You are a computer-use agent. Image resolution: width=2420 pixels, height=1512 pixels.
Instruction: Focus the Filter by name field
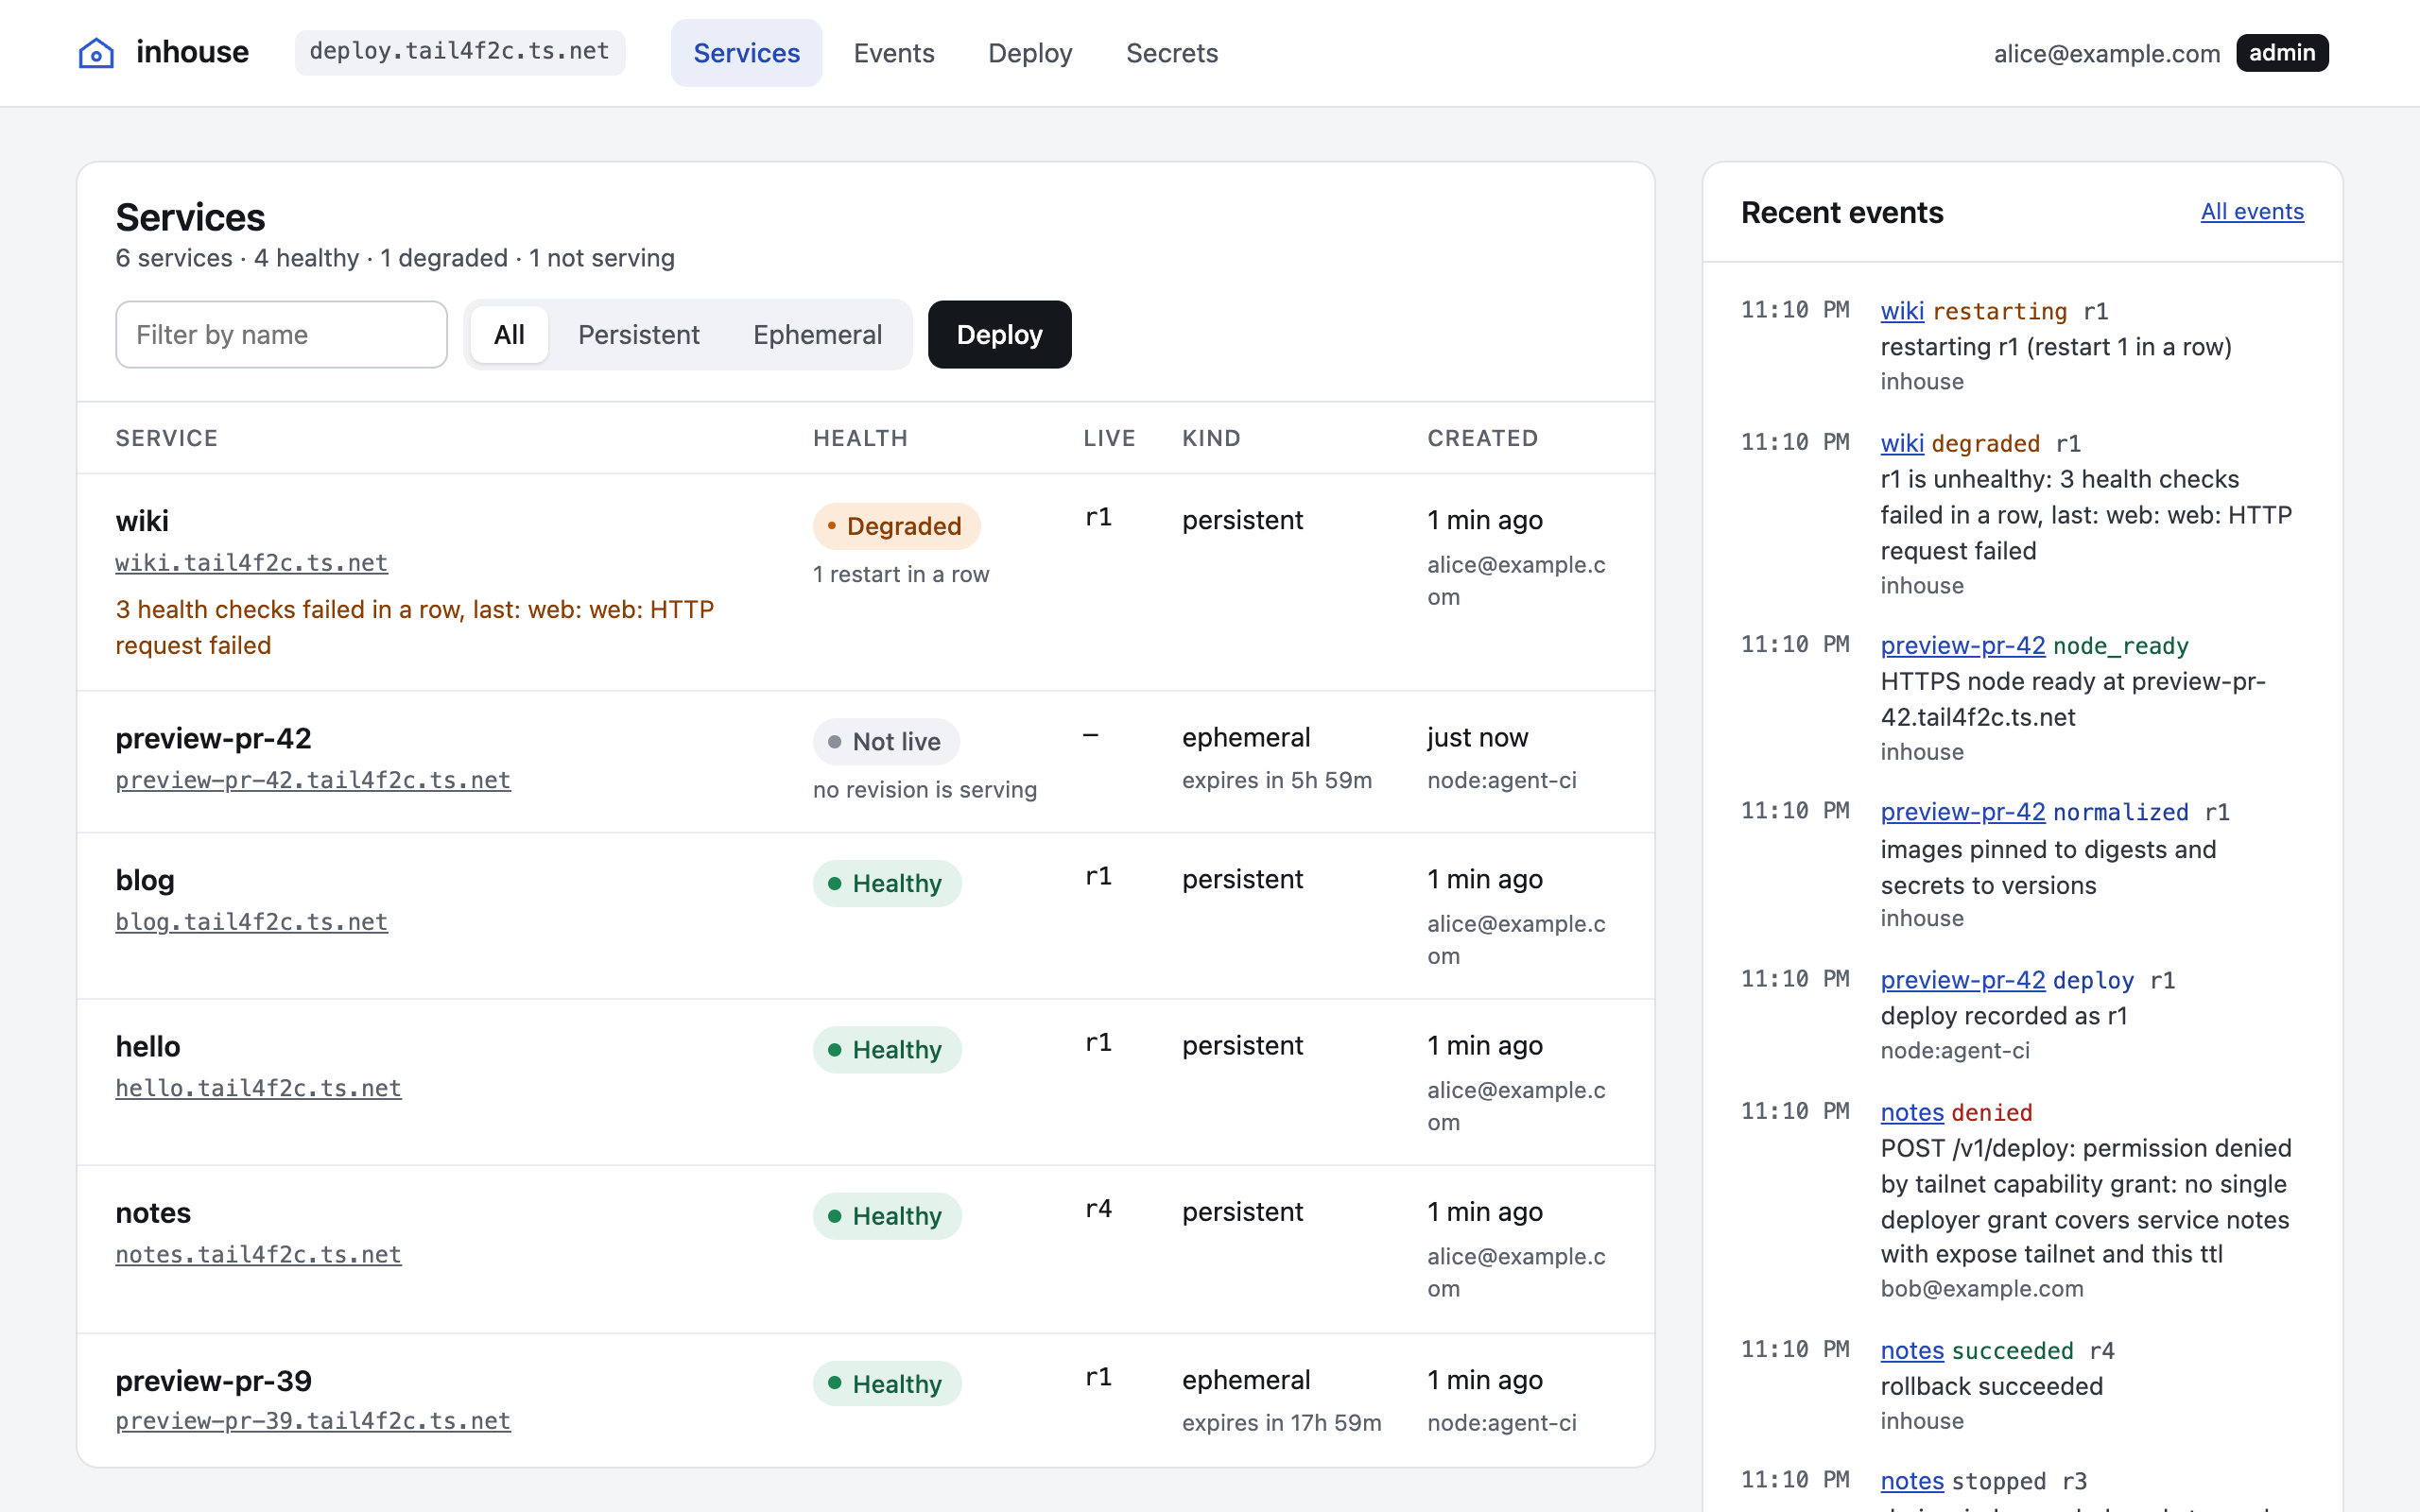point(281,335)
